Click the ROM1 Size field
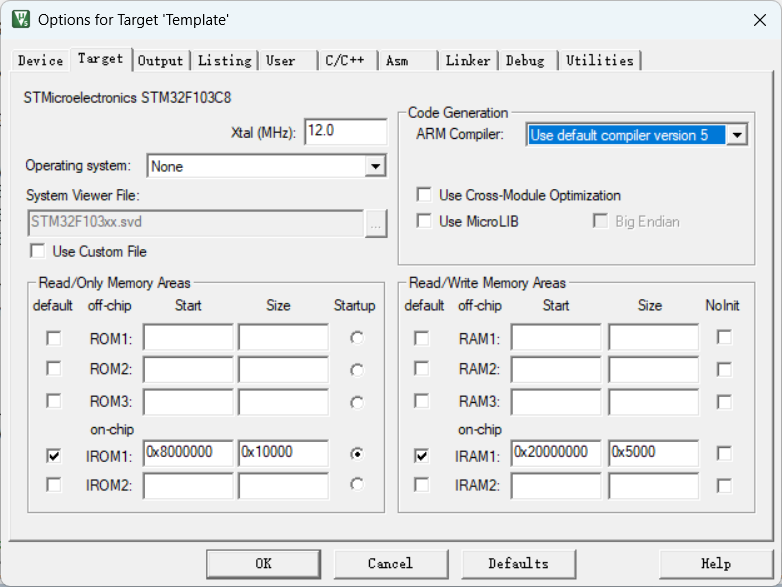This screenshot has height=587, width=782. pyautogui.click(x=283, y=338)
